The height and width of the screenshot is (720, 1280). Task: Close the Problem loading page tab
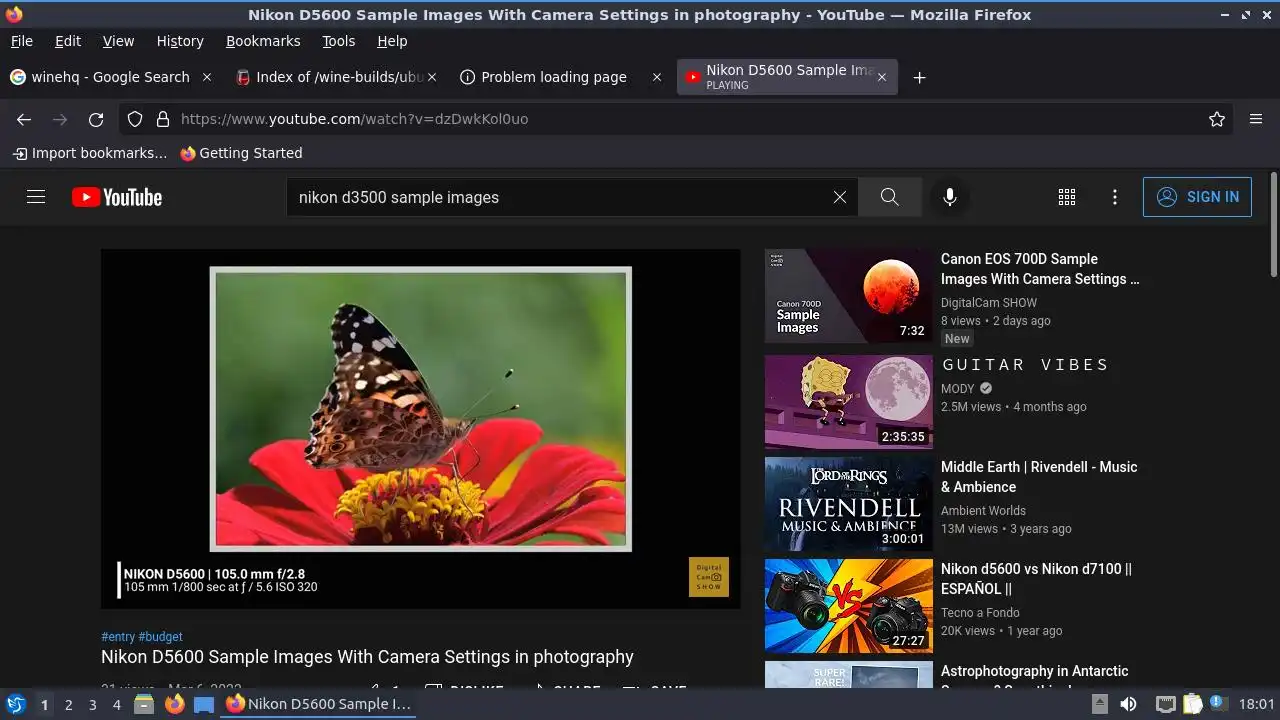pyautogui.click(x=657, y=77)
